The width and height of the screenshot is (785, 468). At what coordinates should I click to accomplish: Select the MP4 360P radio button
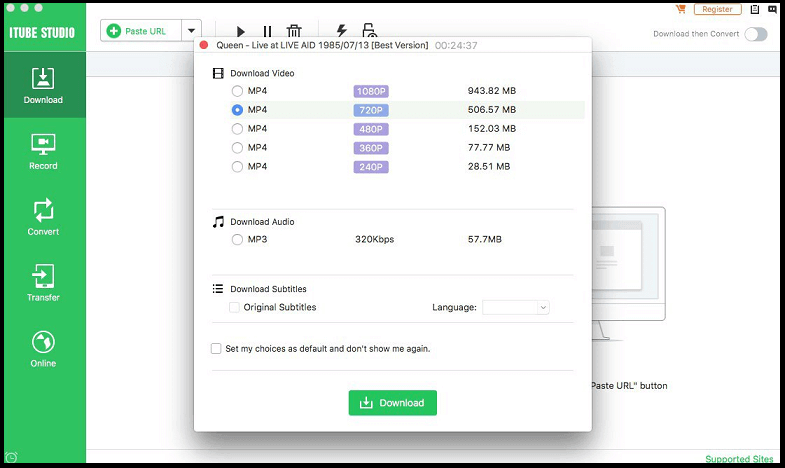pyautogui.click(x=237, y=148)
